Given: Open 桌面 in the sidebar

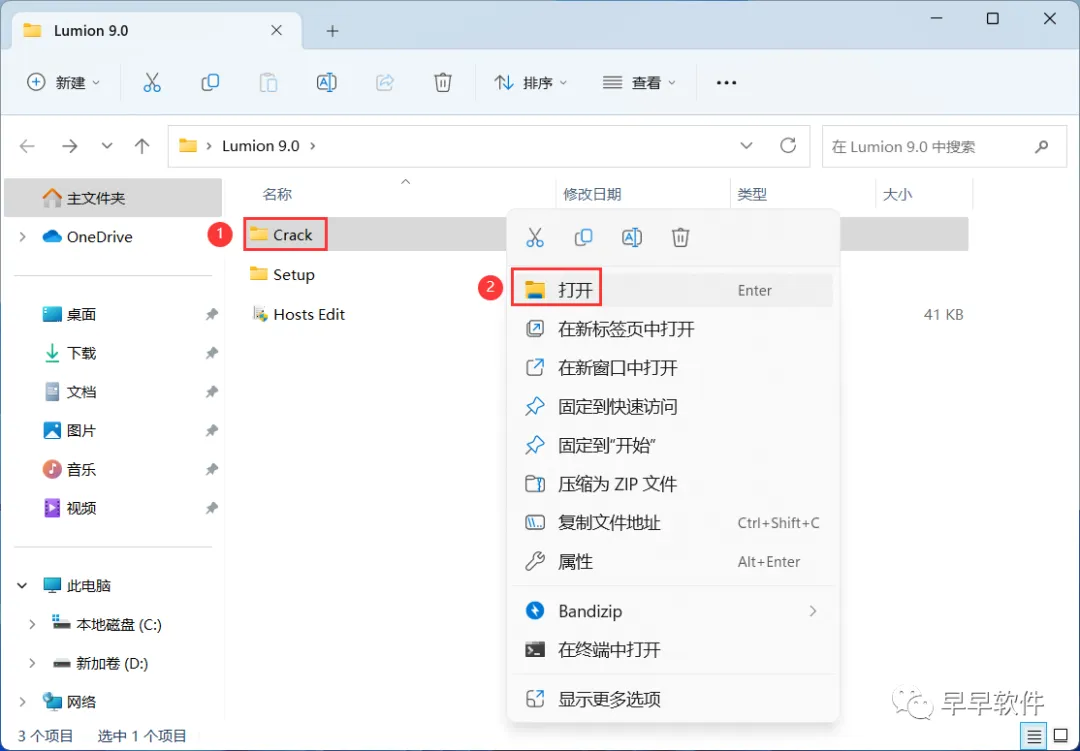Looking at the screenshot, I should click(113, 314).
